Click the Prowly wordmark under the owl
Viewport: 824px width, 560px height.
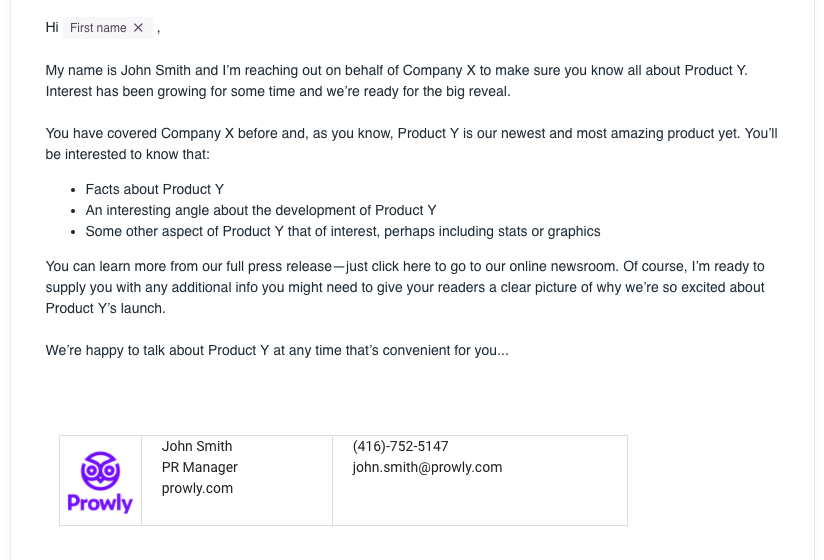click(100, 503)
